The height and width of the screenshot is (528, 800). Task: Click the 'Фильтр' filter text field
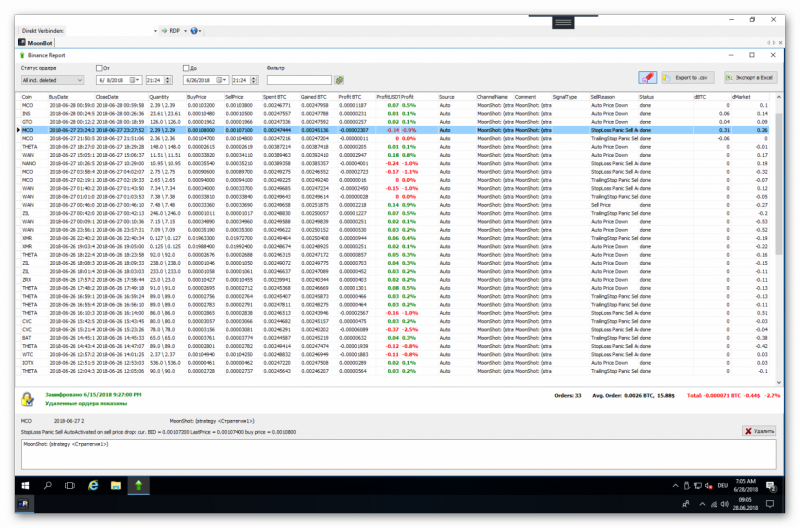299,79
